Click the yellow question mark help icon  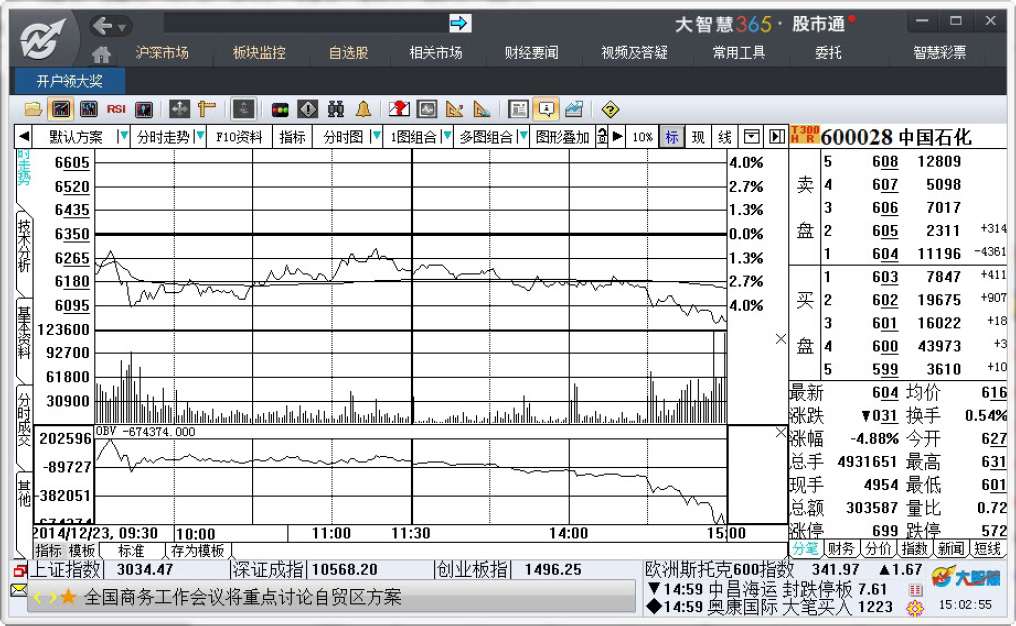point(610,110)
